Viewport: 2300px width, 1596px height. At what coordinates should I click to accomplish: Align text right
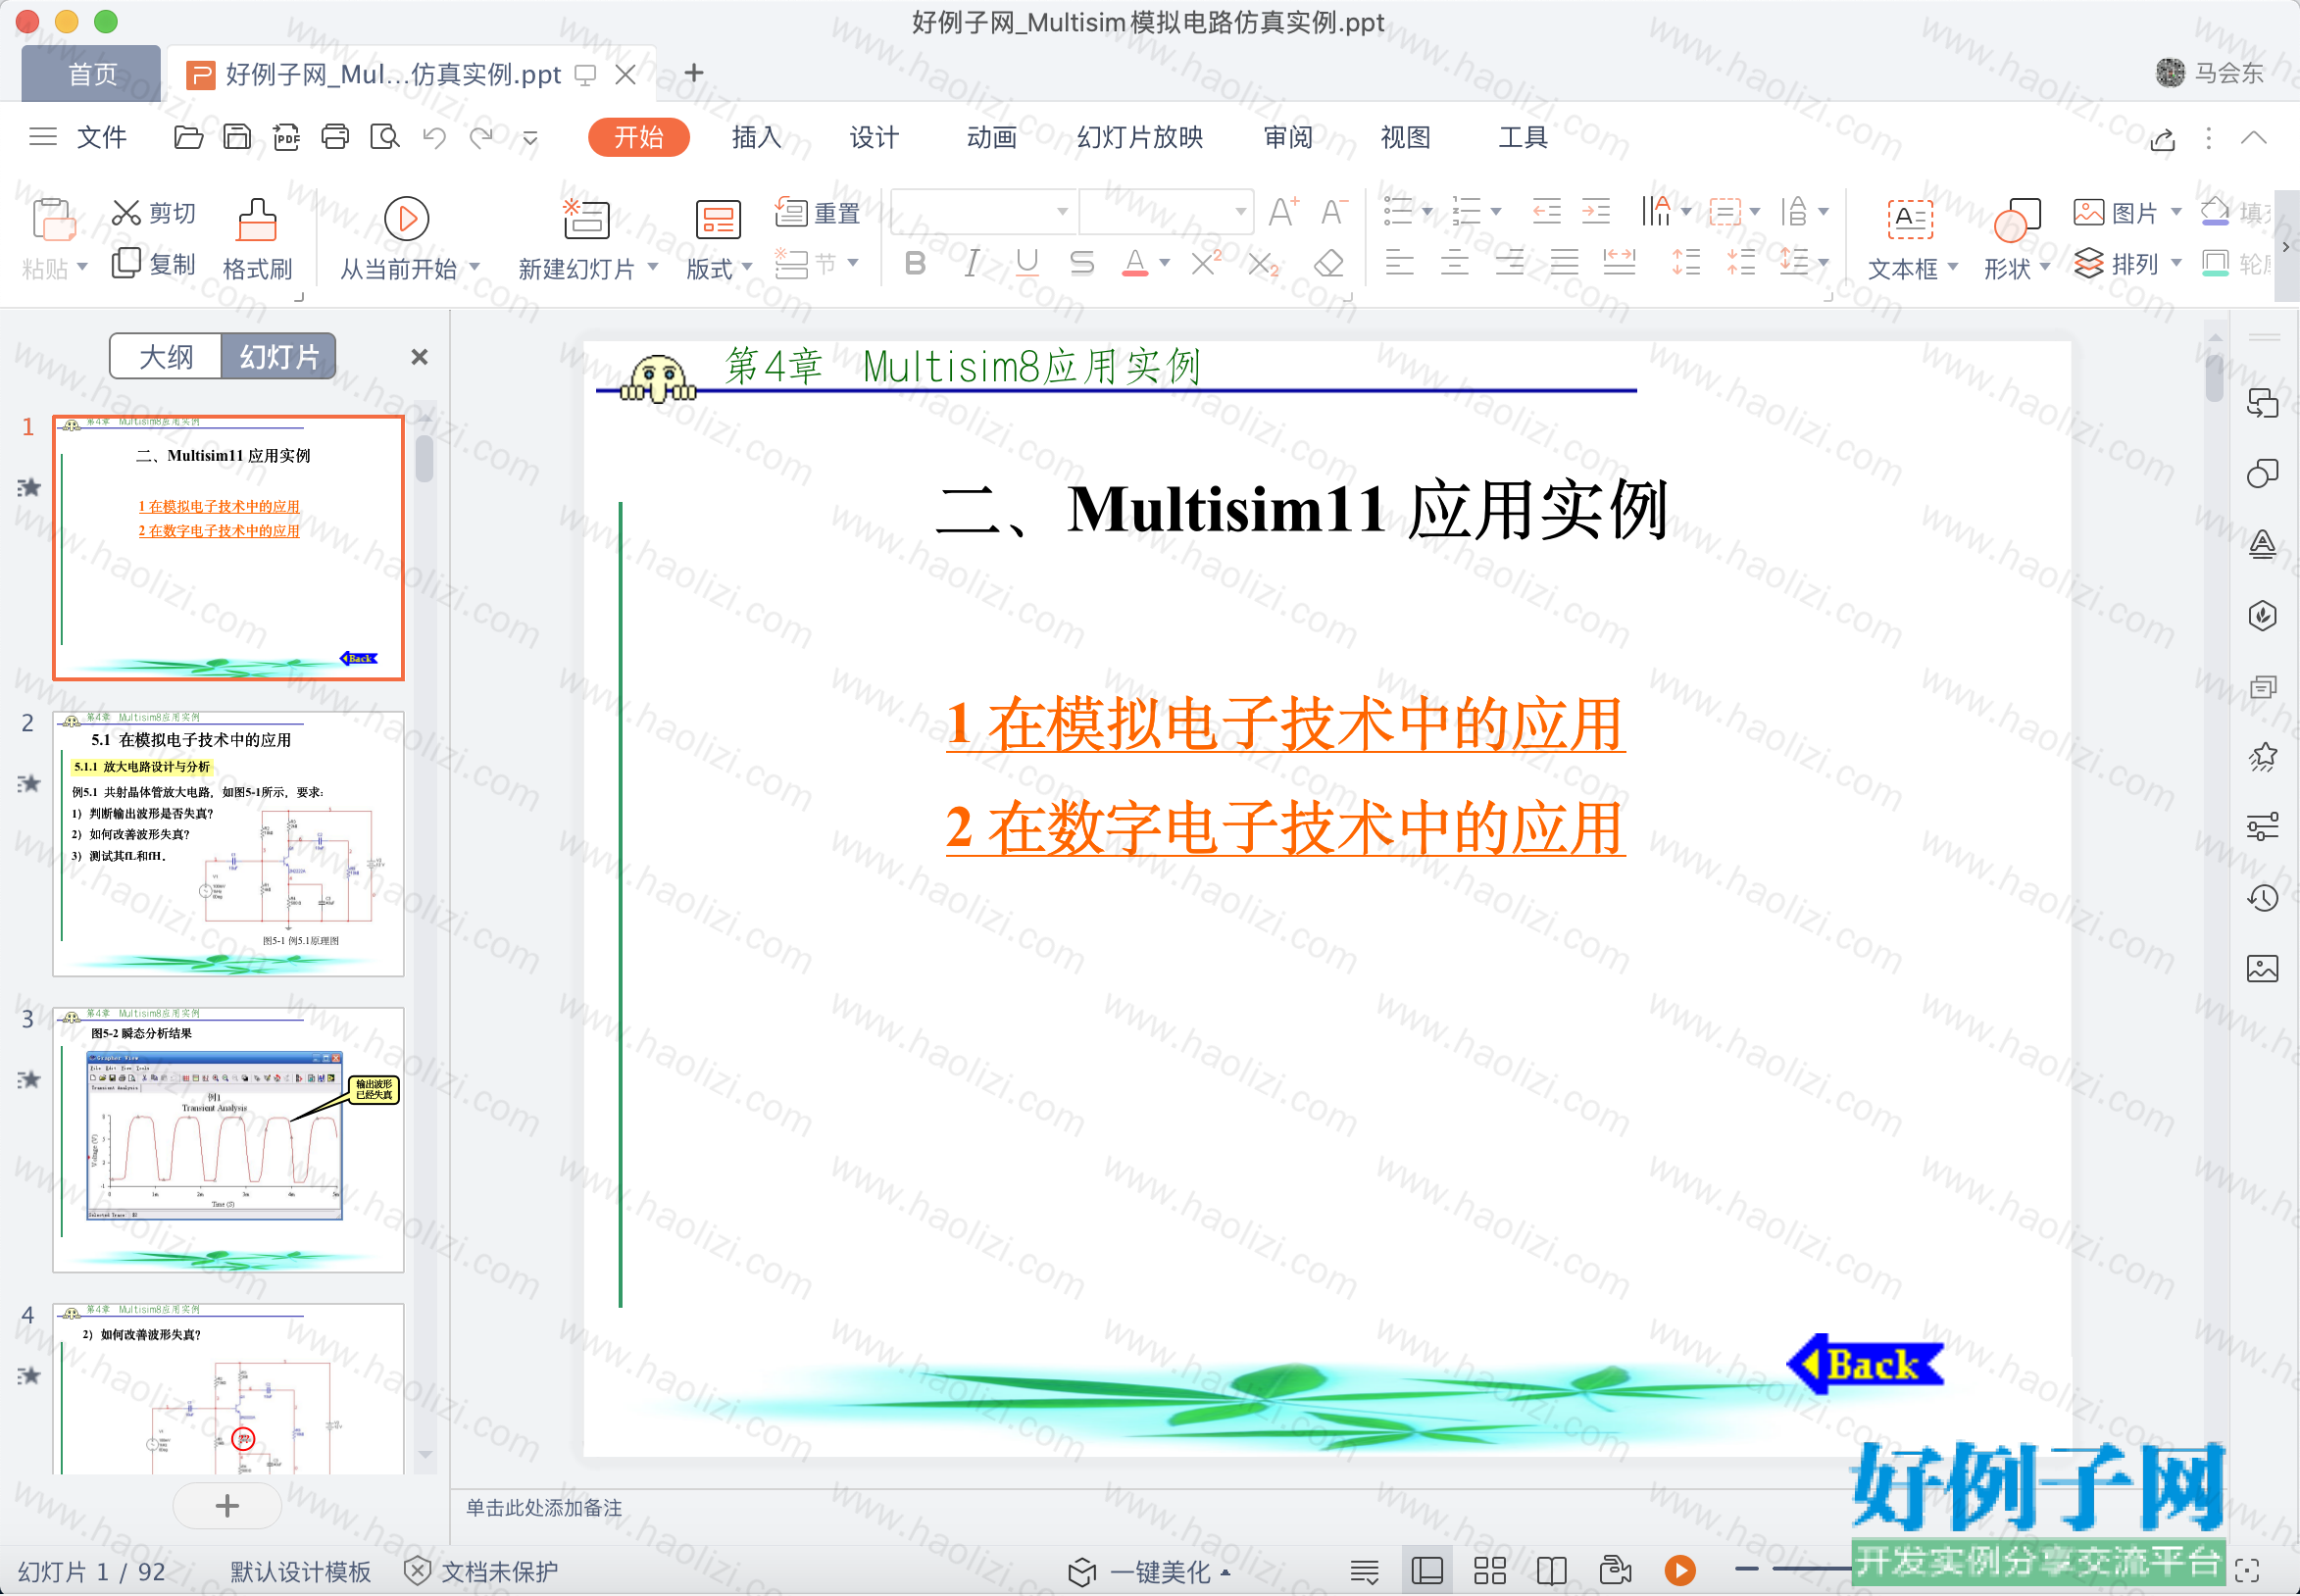pos(1510,264)
